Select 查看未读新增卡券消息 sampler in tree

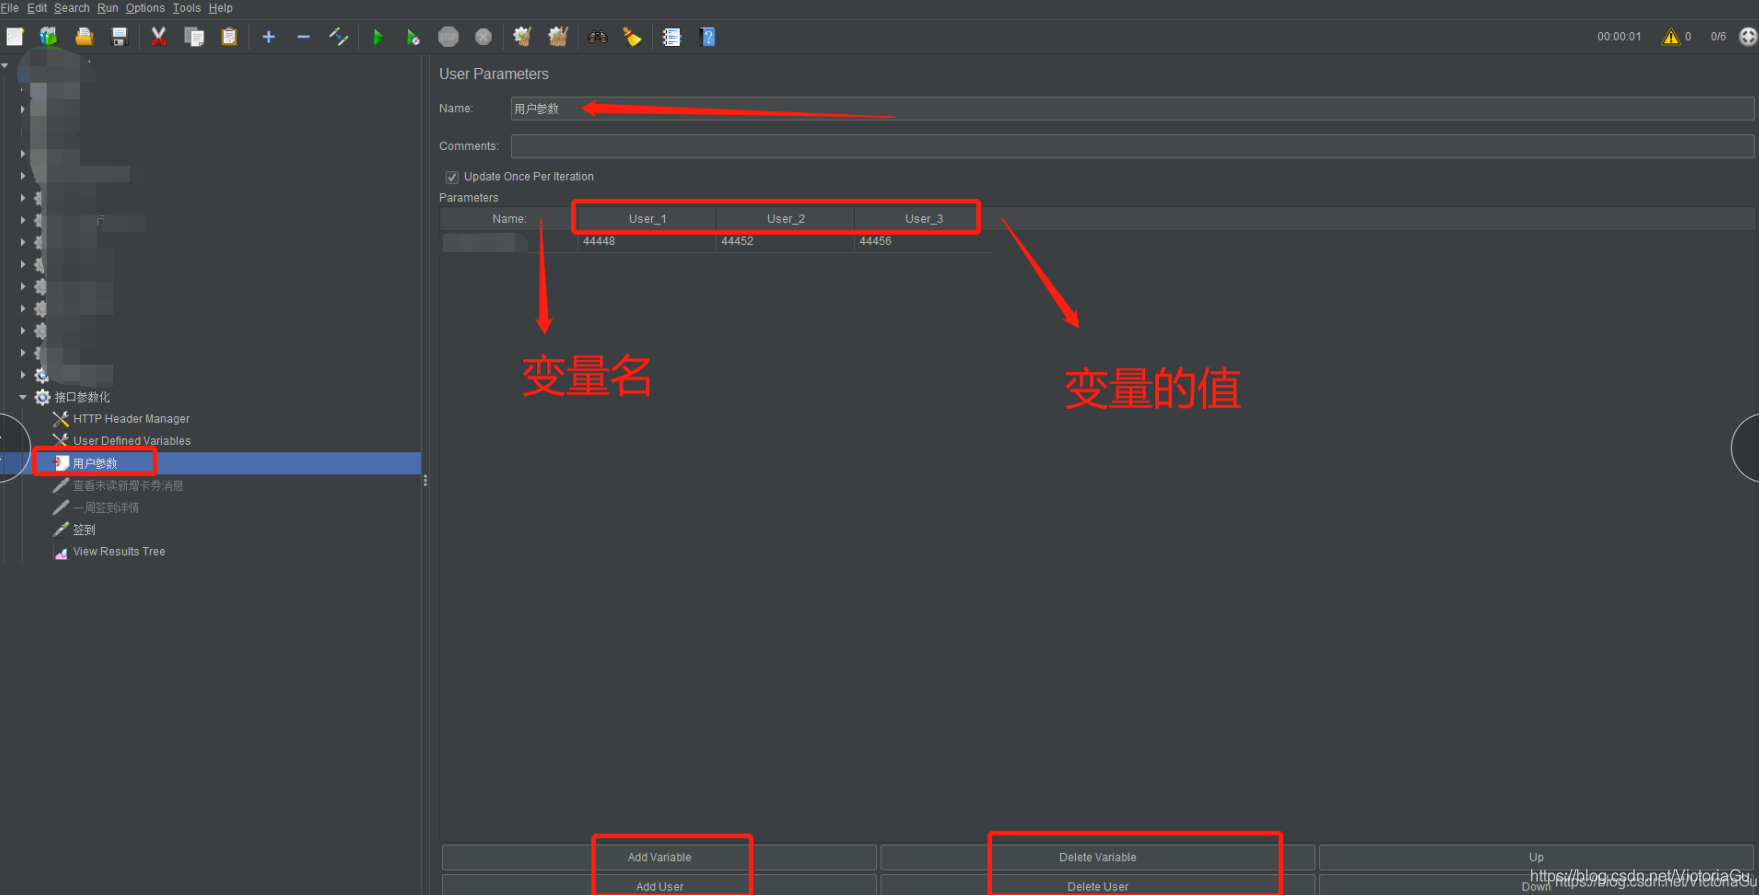click(128, 485)
